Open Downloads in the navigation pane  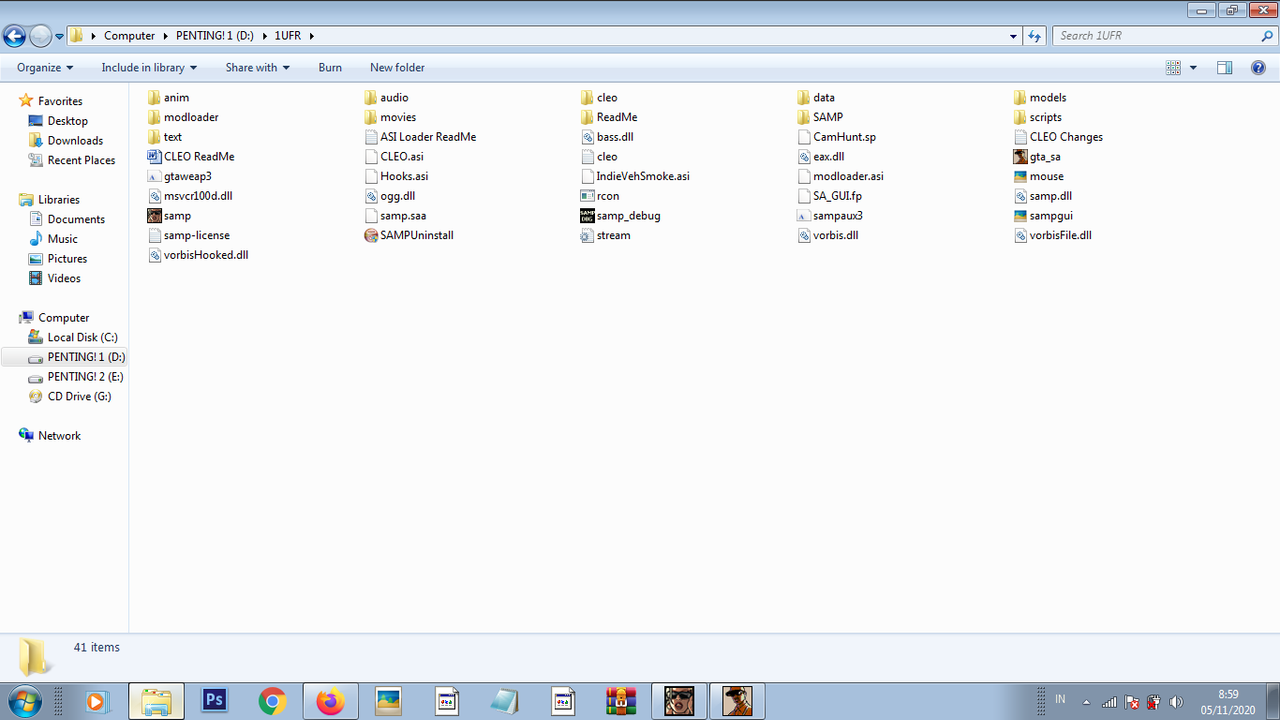(x=75, y=141)
